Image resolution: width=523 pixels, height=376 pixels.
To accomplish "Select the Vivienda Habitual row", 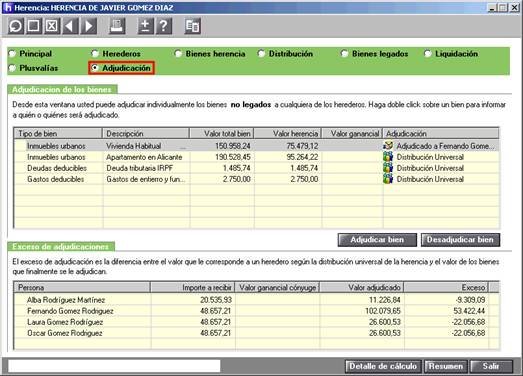I will [257, 146].
